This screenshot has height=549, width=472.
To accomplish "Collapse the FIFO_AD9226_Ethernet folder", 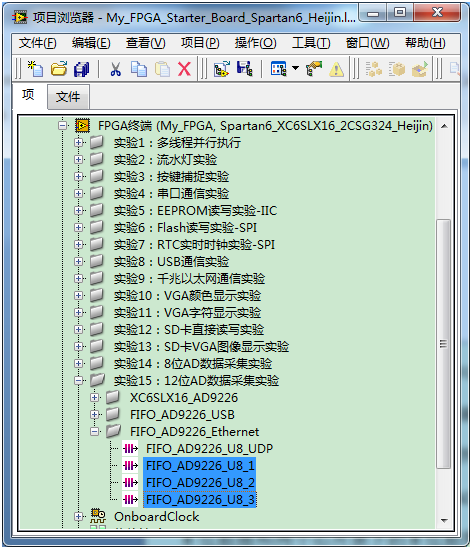I will [x=94, y=432].
